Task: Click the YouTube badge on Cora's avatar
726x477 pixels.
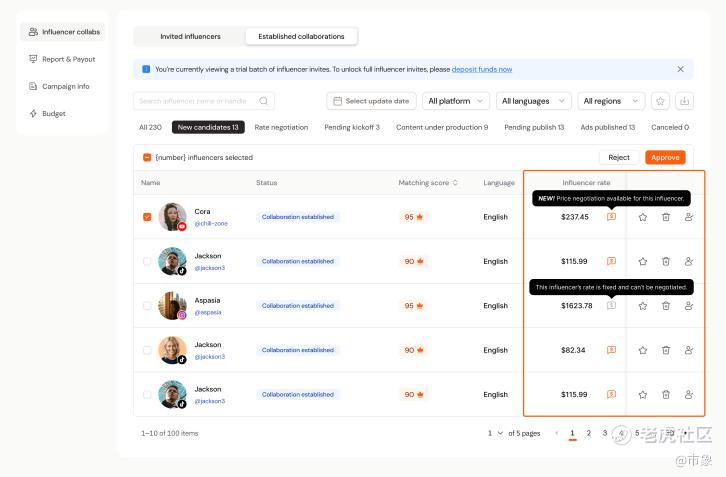Action: pos(182,226)
